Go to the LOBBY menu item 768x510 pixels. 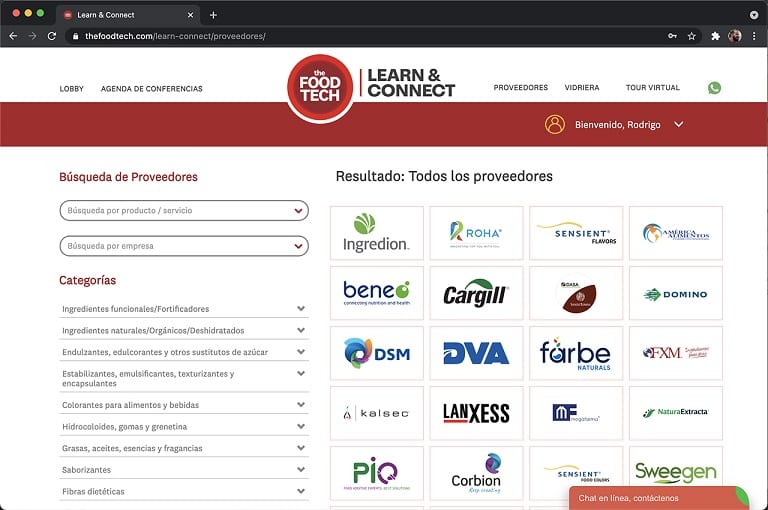click(x=72, y=89)
